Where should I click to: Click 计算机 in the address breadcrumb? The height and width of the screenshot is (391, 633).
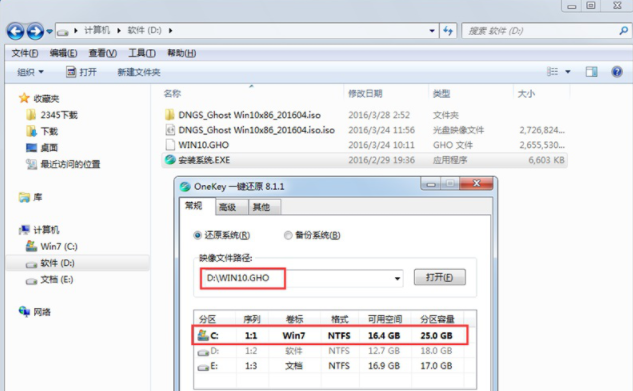pos(97,30)
